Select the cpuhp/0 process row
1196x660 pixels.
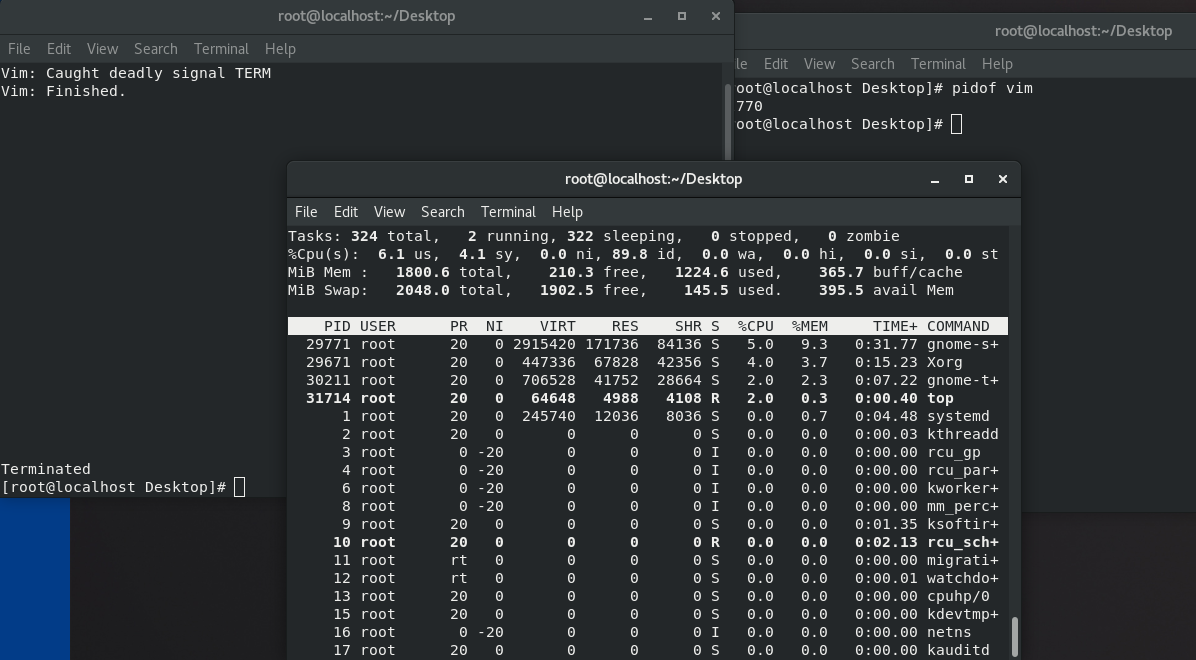648,597
